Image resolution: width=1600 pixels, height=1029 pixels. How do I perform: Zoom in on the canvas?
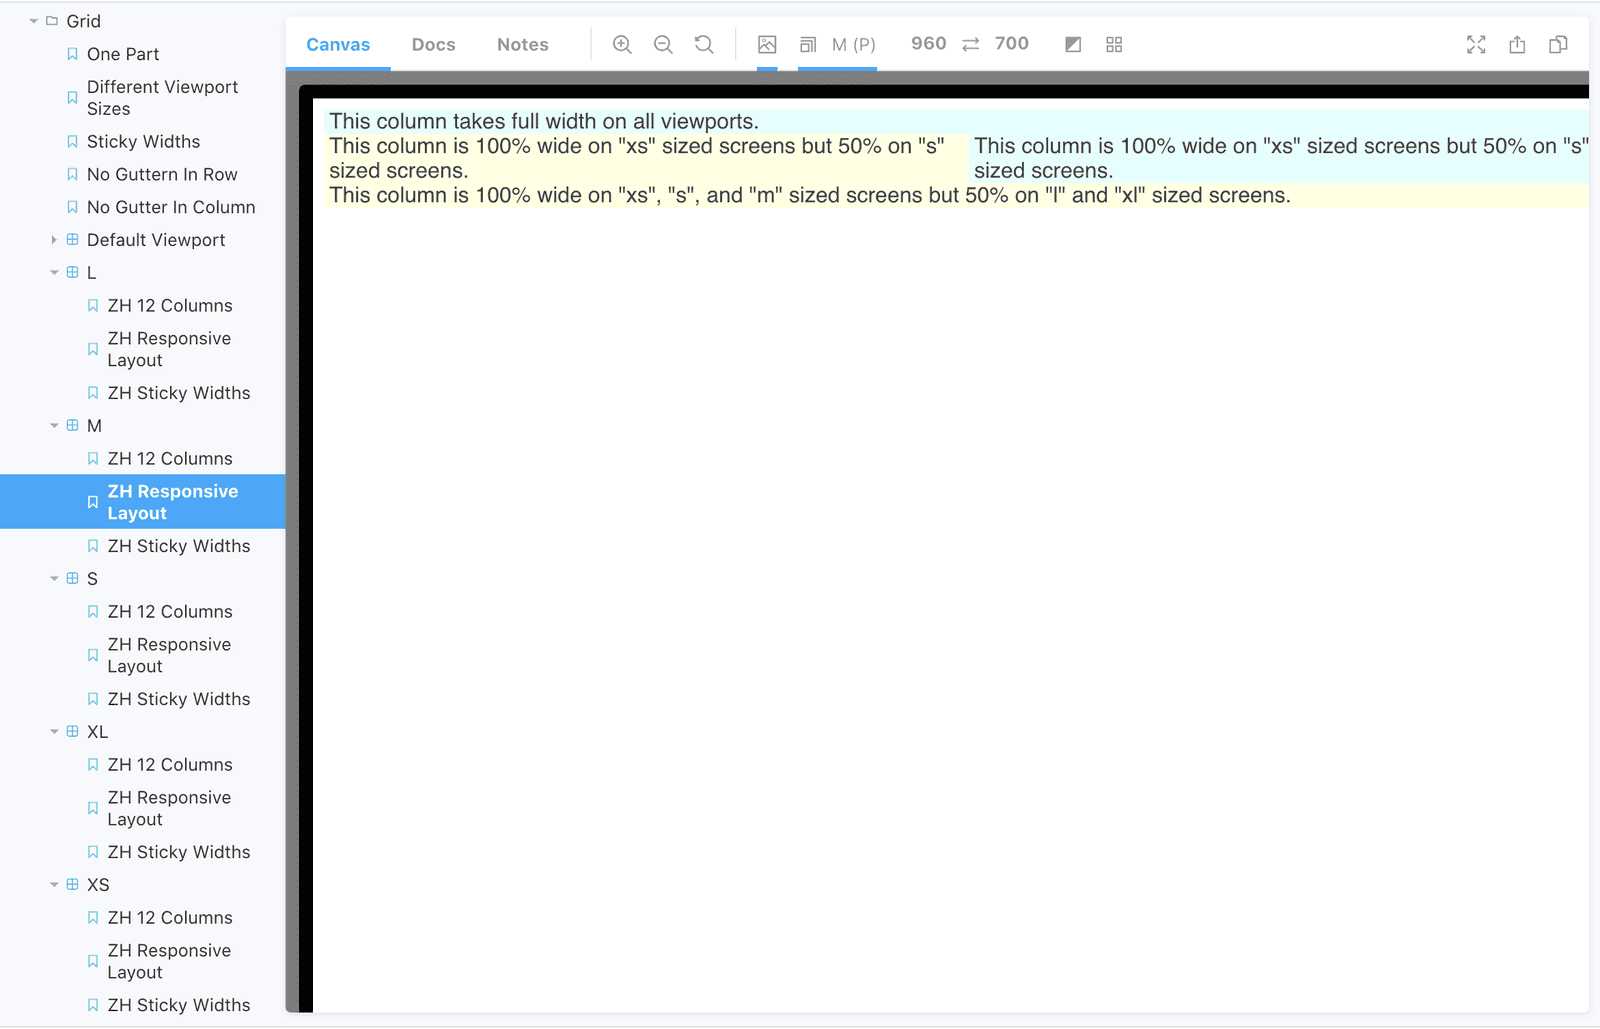[x=622, y=44]
